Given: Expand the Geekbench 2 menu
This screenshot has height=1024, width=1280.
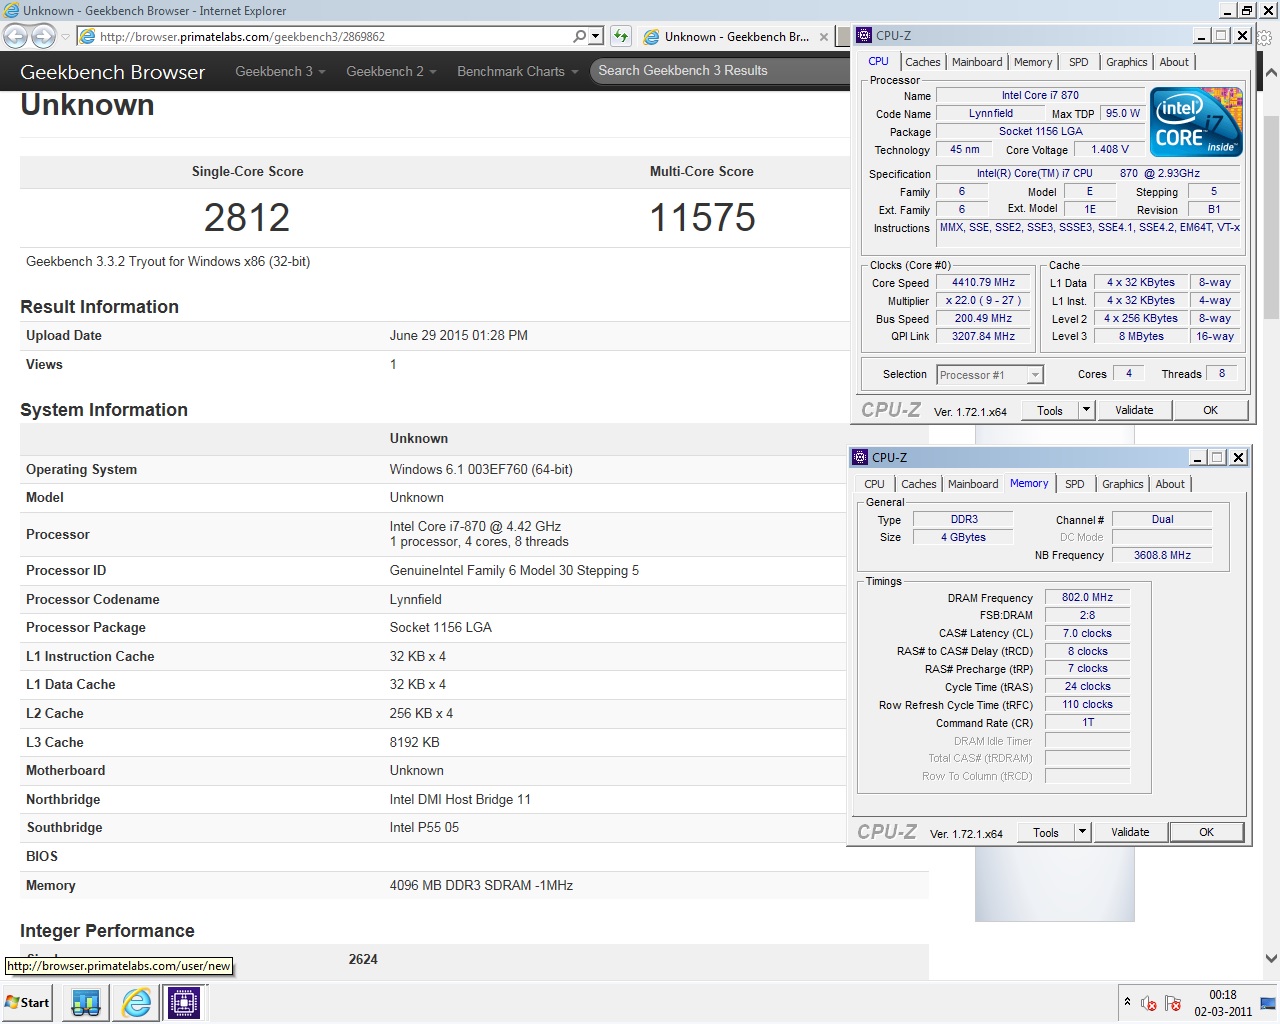Looking at the screenshot, I should [x=391, y=71].
